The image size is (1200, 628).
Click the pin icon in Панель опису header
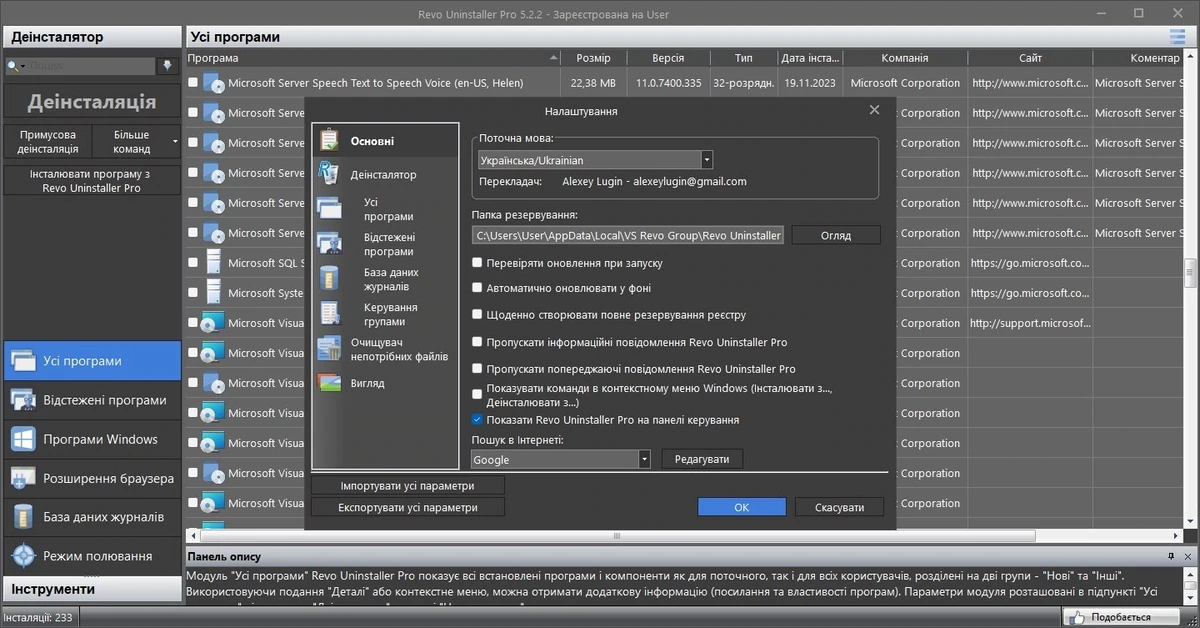click(1170, 556)
